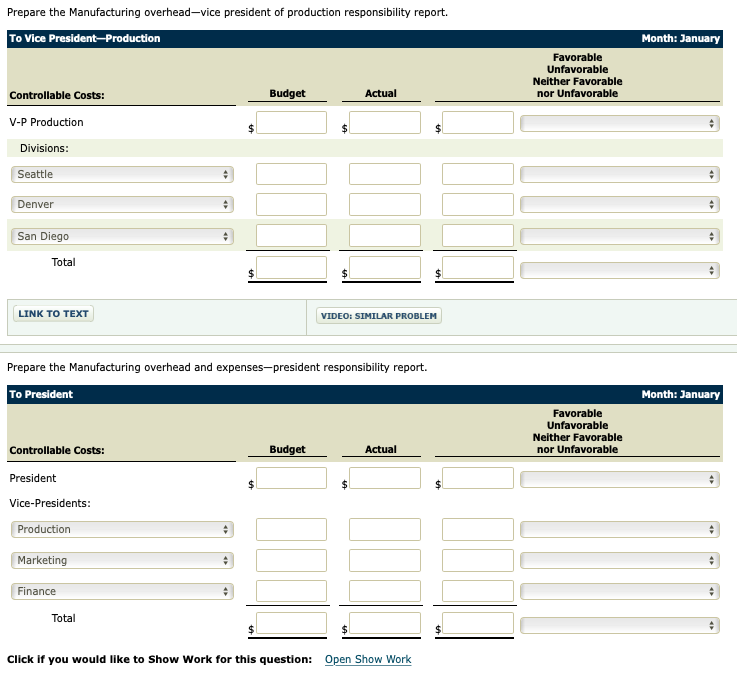Click the 'Vice-Presidents:' label
The image size is (737, 675).
[x=50, y=503]
